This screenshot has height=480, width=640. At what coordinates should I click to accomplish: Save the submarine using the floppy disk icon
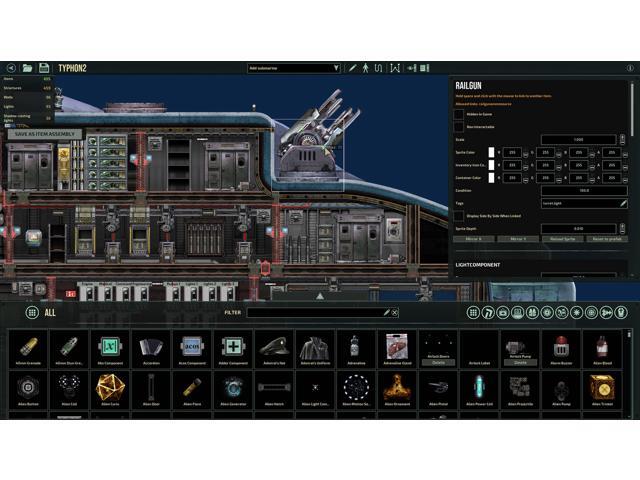(x=45, y=68)
